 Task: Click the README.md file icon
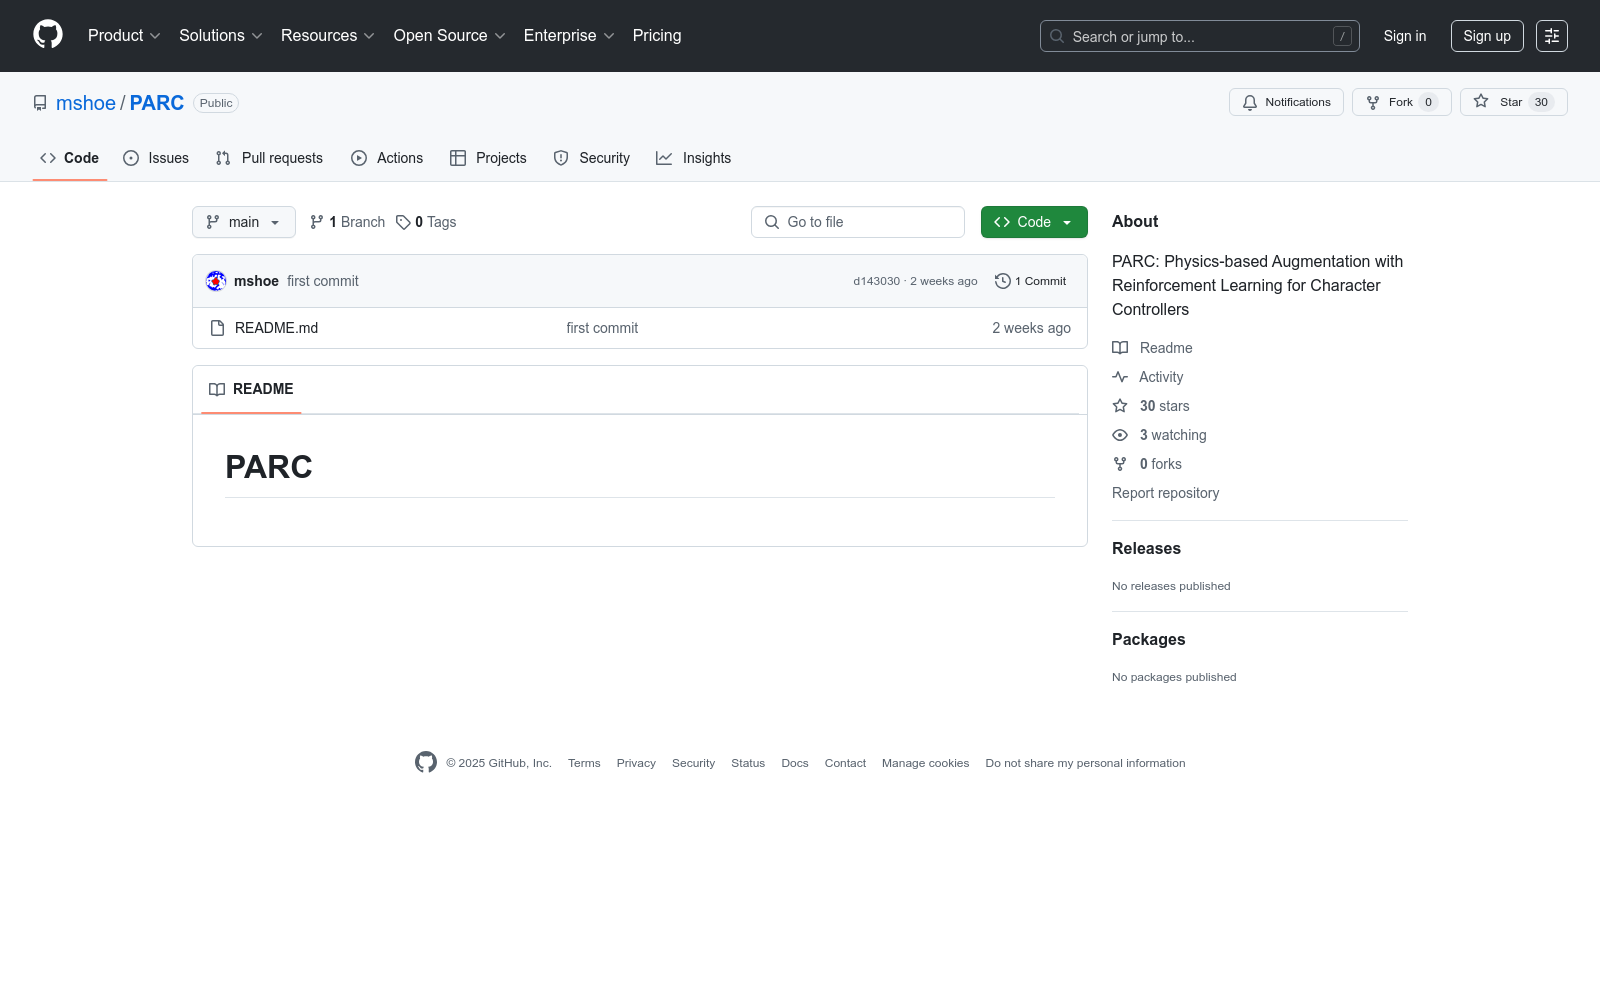coord(217,328)
